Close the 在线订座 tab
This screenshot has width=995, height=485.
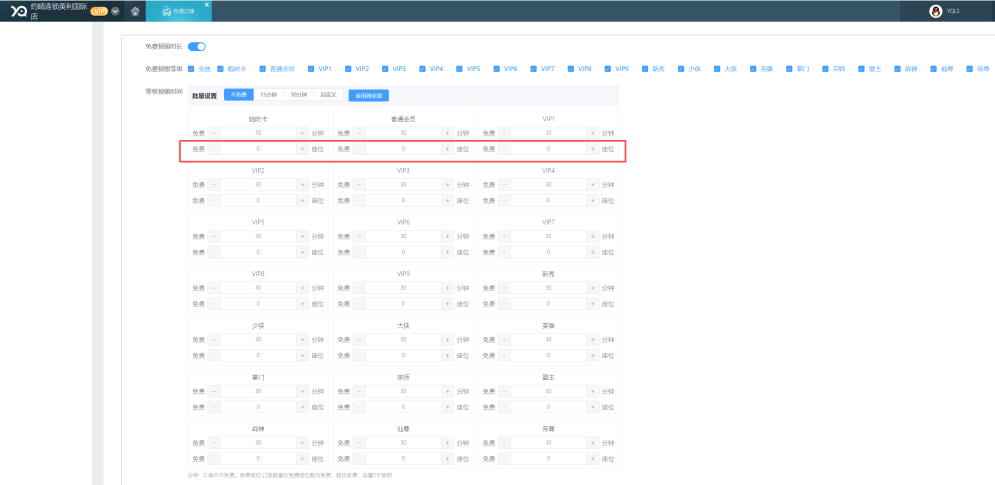pyautogui.click(x=206, y=4)
